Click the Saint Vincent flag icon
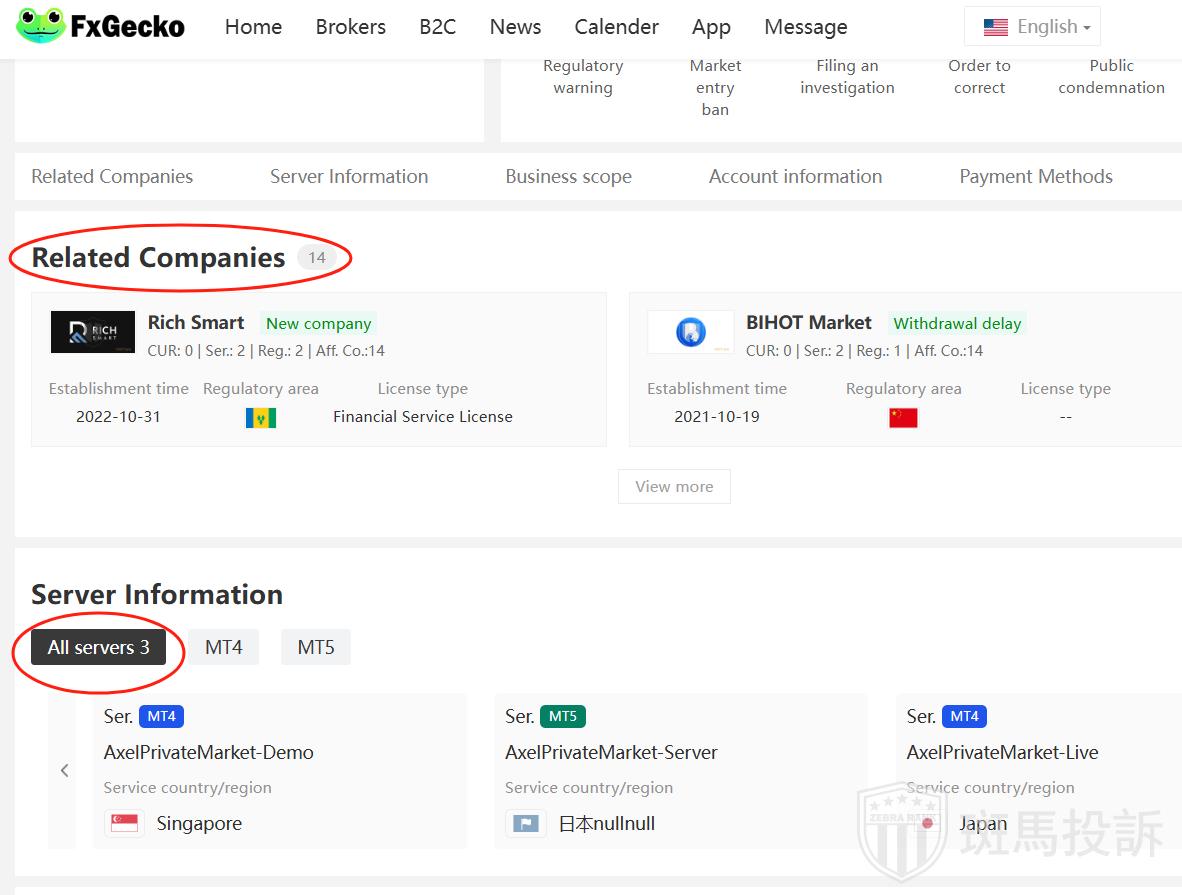This screenshot has height=895, width=1182. coord(261,418)
